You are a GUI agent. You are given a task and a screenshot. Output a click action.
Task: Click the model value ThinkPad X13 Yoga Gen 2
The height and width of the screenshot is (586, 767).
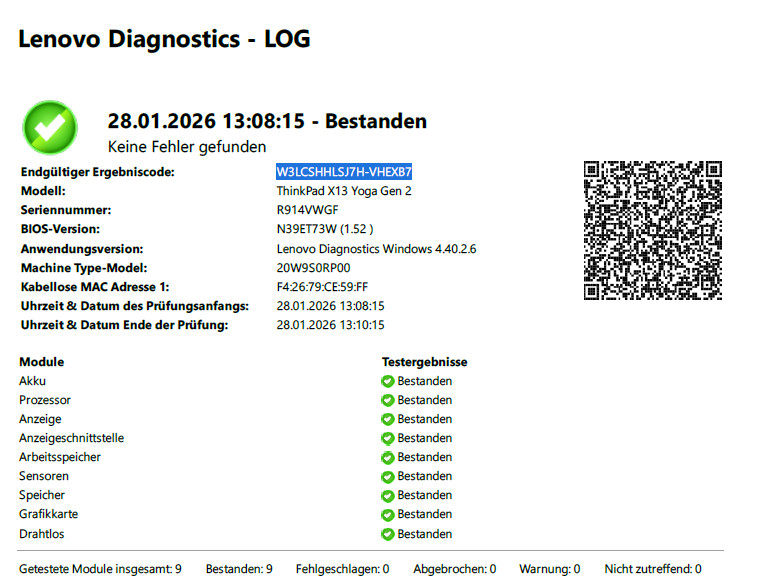tap(344, 191)
